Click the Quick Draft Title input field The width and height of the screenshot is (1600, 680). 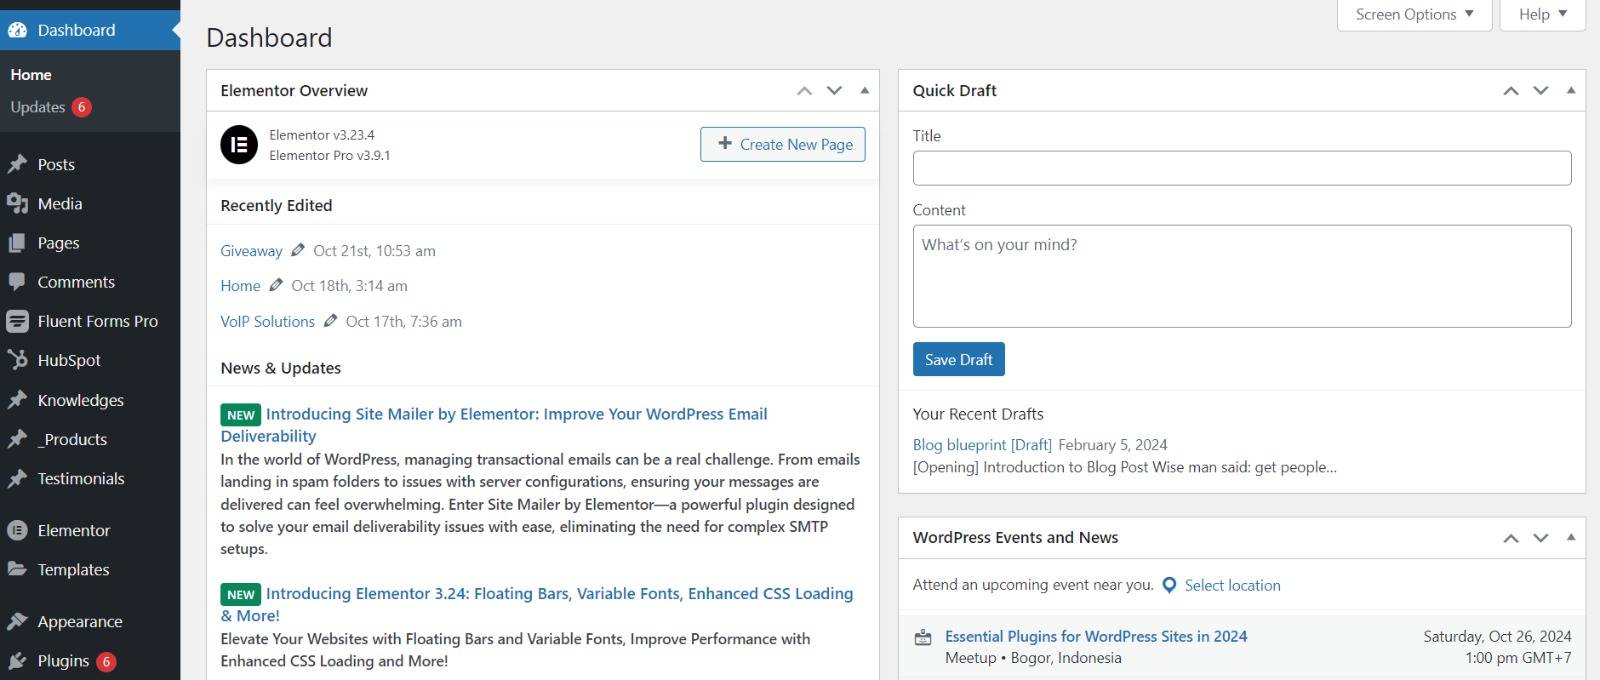[1241, 168]
